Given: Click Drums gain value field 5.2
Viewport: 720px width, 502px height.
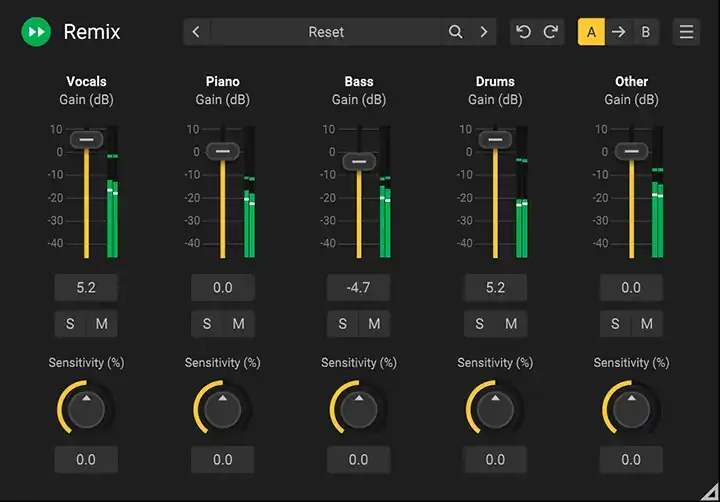Looking at the screenshot, I should point(495,288).
